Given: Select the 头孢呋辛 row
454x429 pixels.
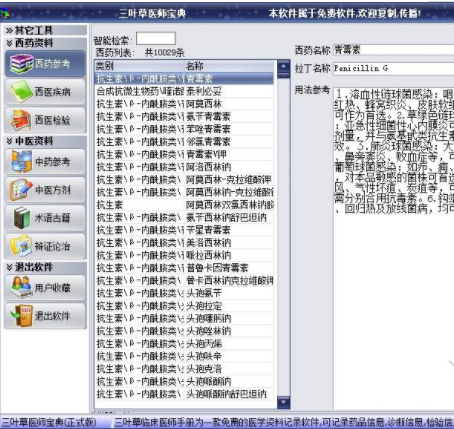Looking at the screenshot, I should (x=184, y=356).
